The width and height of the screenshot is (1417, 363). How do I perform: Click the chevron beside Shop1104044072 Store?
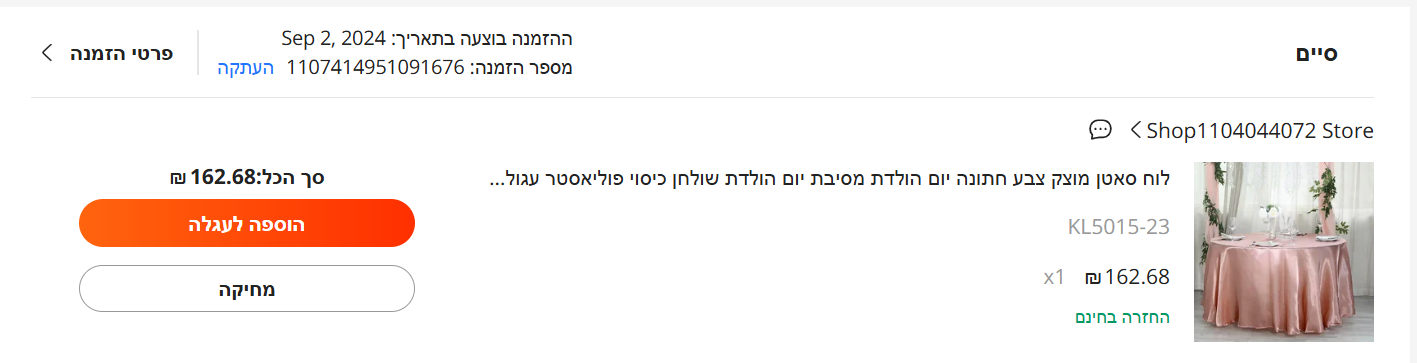point(1136,130)
